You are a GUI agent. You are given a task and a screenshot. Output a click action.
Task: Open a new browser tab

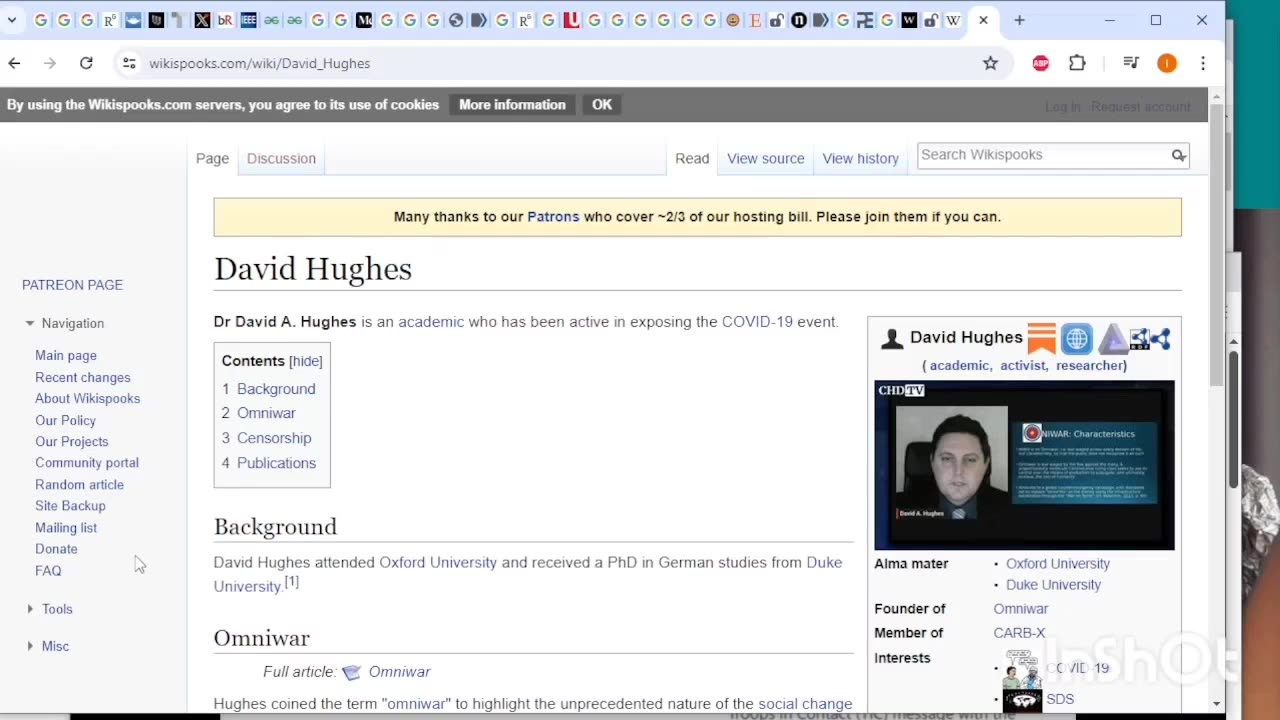[x=1019, y=20]
